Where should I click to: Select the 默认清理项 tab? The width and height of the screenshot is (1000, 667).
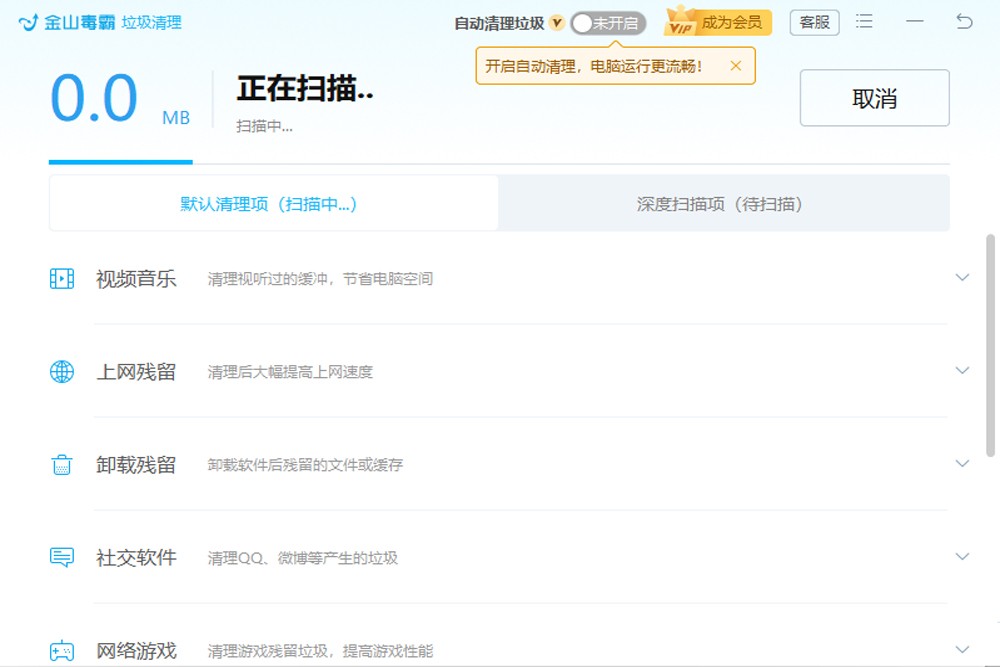(272, 203)
